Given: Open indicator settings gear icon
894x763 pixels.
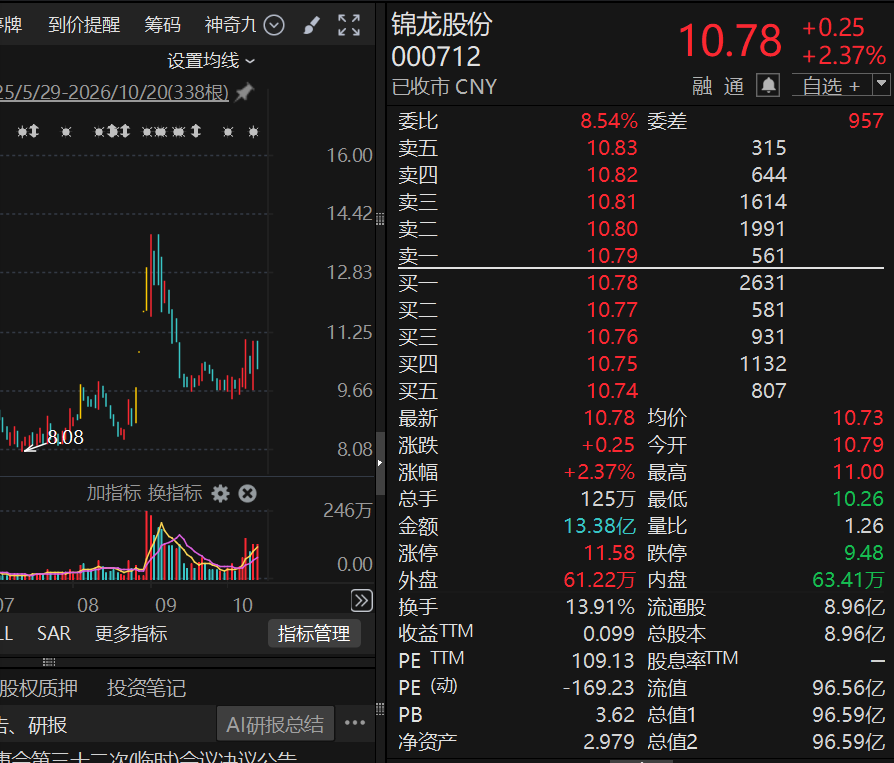Looking at the screenshot, I should tap(221, 494).
